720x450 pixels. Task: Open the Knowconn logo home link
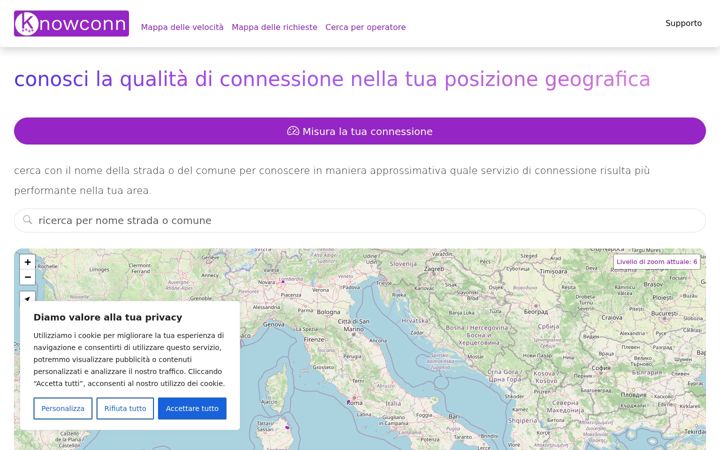[x=71, y=23]
